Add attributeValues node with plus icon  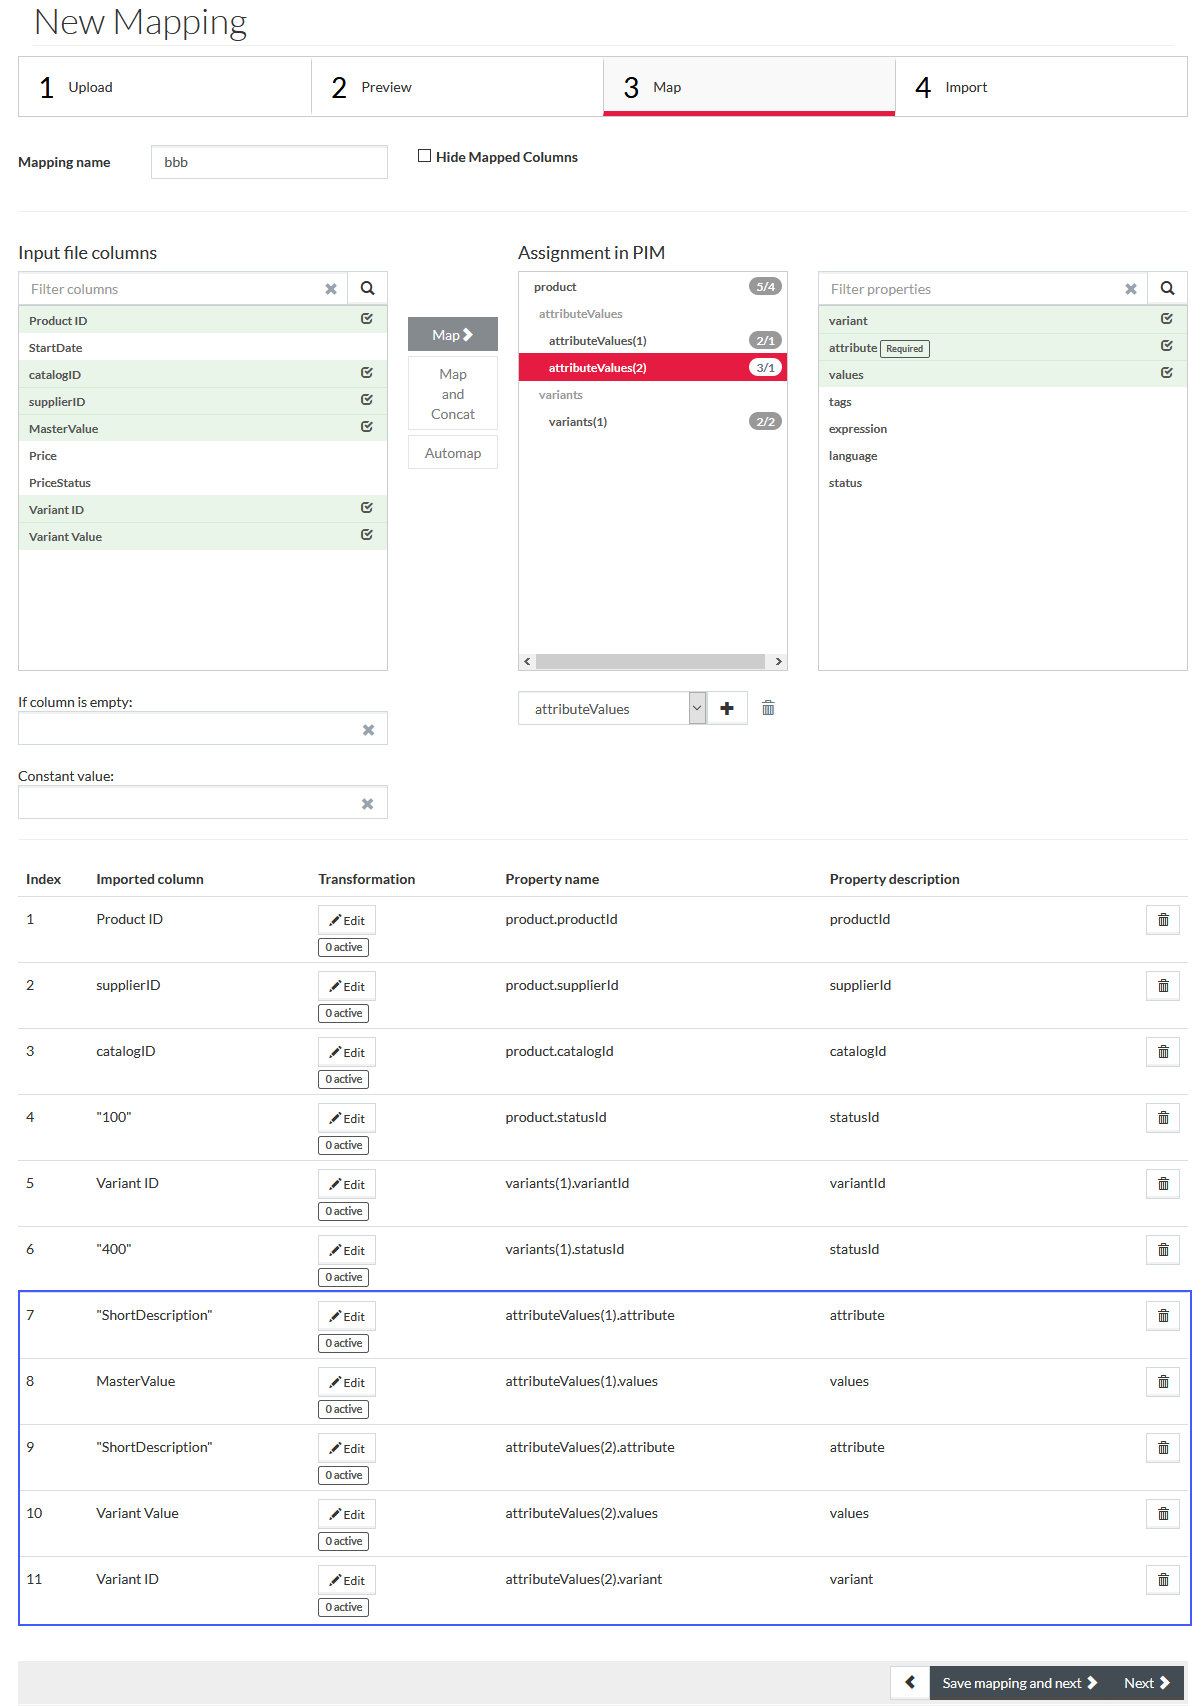click(x=727, y=708)
